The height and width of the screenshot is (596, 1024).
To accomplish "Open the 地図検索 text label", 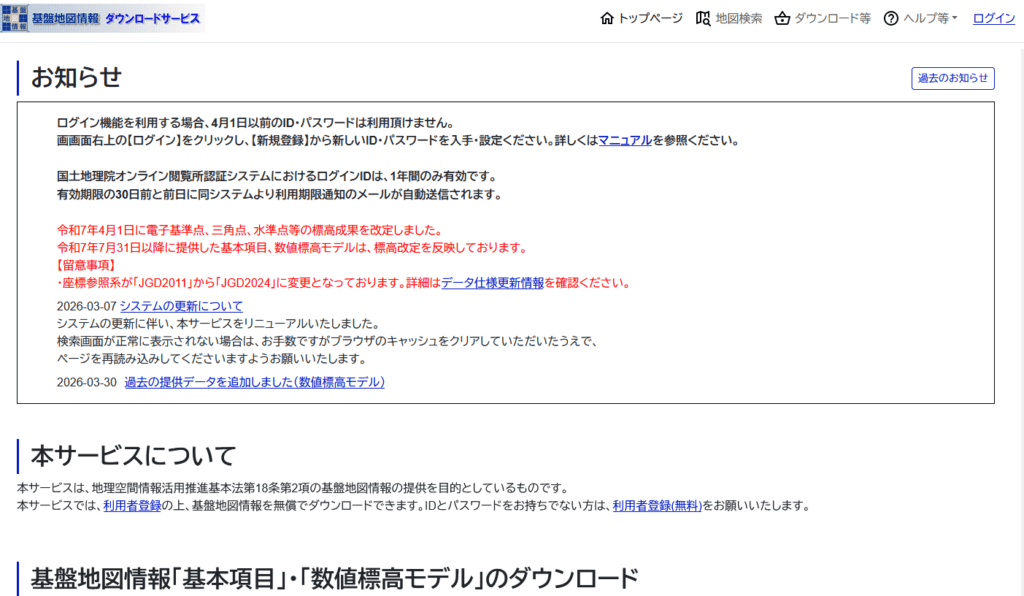I will [739, 18].
